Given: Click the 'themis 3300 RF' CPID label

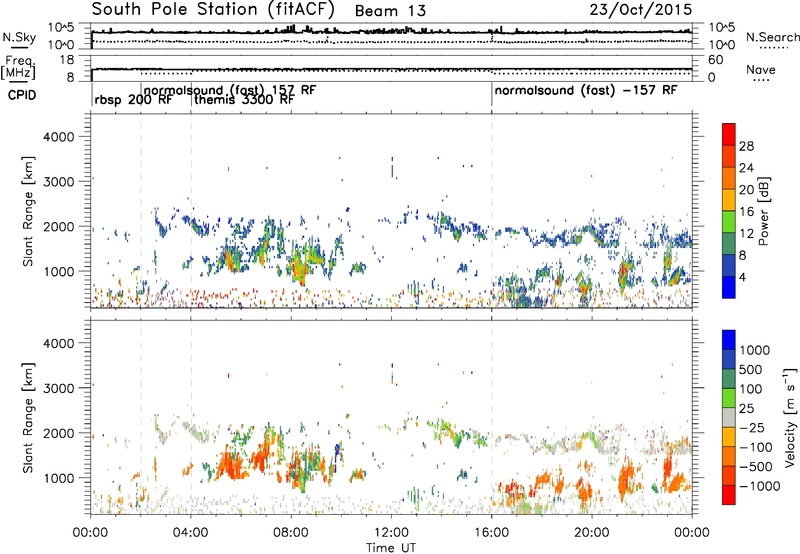Looking at the screenshot, I should tap(244, 100).
